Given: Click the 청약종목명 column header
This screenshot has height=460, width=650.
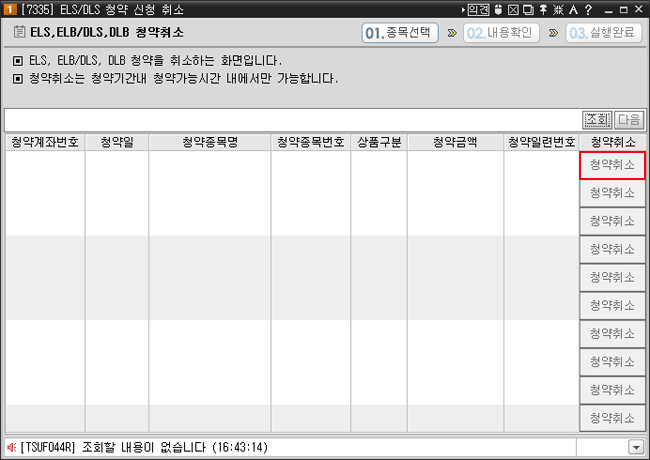Looking at the screenshot, I should coord(210,142).
